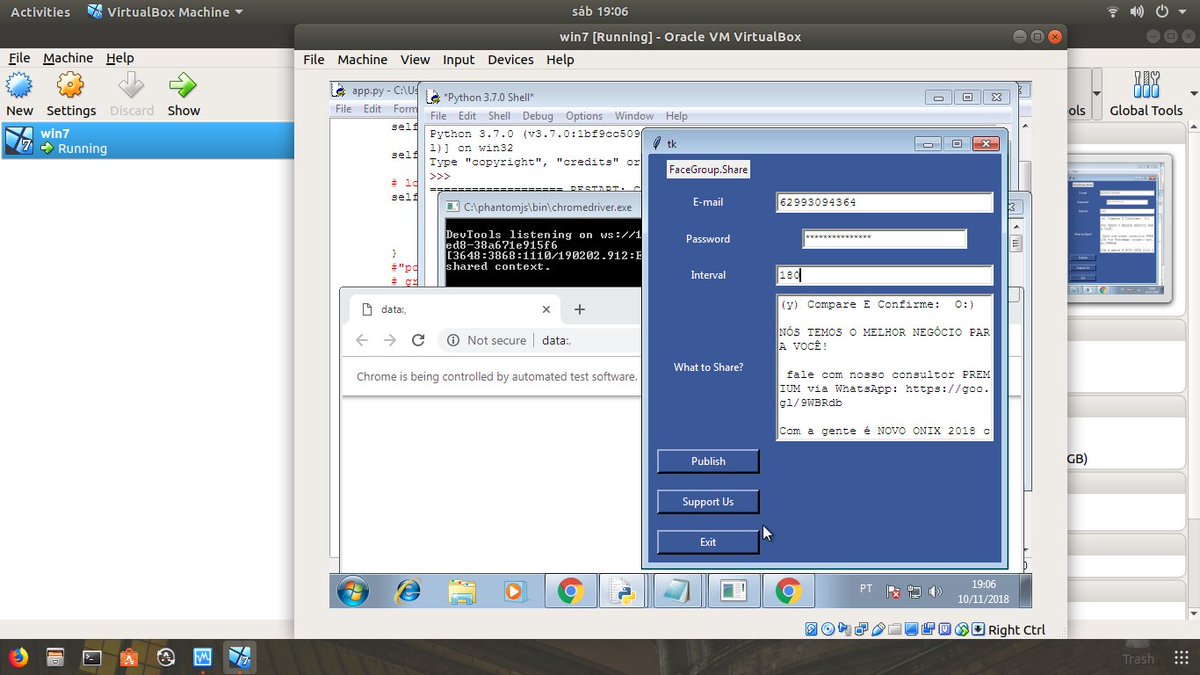Click the Global Tools icon
Viewport: 1200px width, 675px height.
point(1146,85)
